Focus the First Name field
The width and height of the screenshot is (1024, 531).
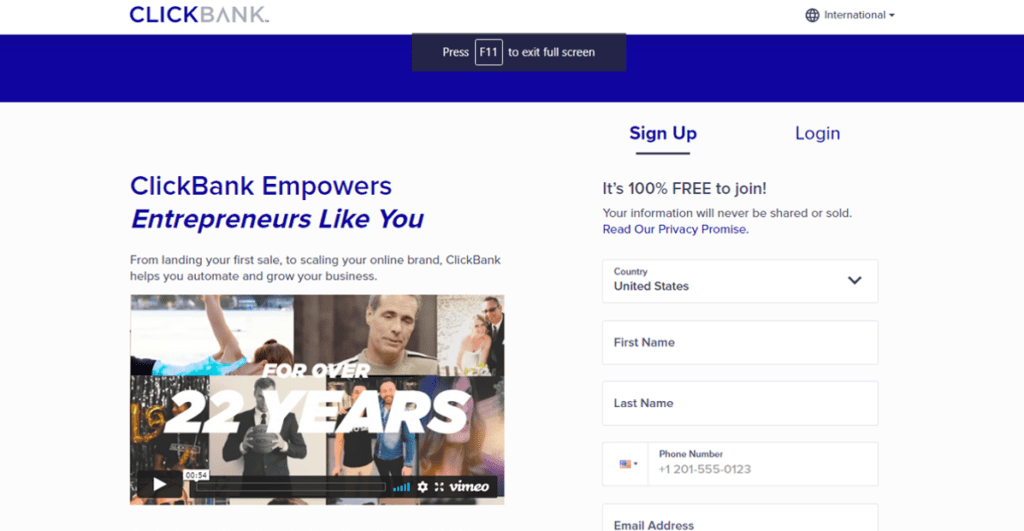[740, 342]
